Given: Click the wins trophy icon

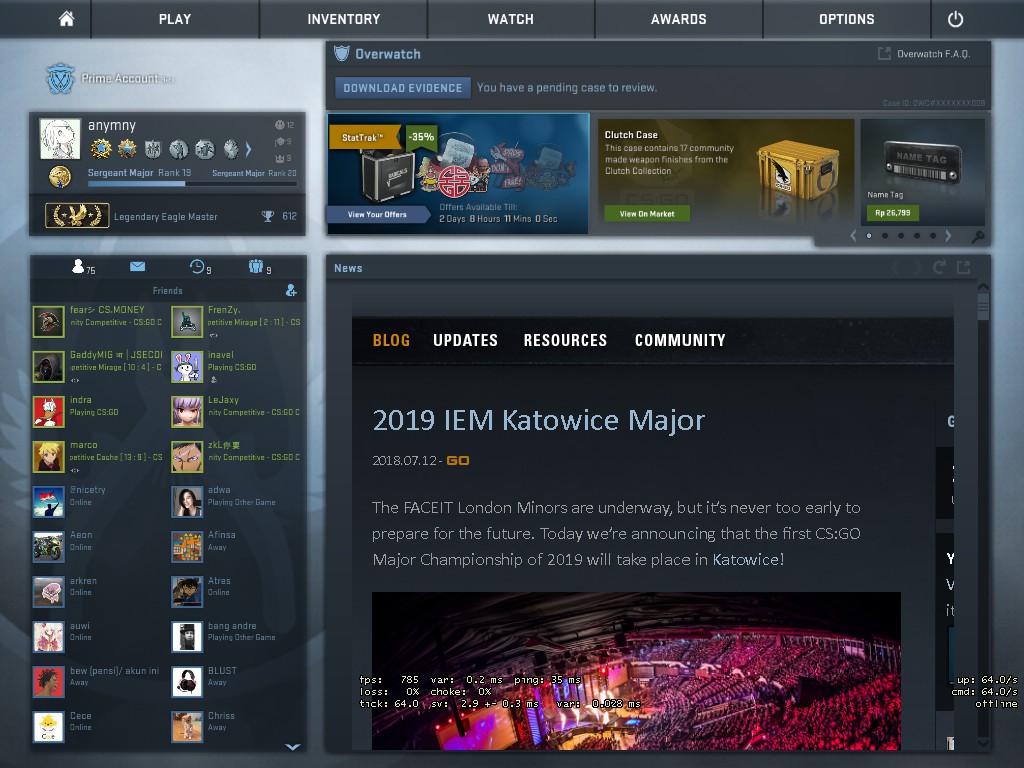Looking at the screenshot, I should (x=268, y=216).
